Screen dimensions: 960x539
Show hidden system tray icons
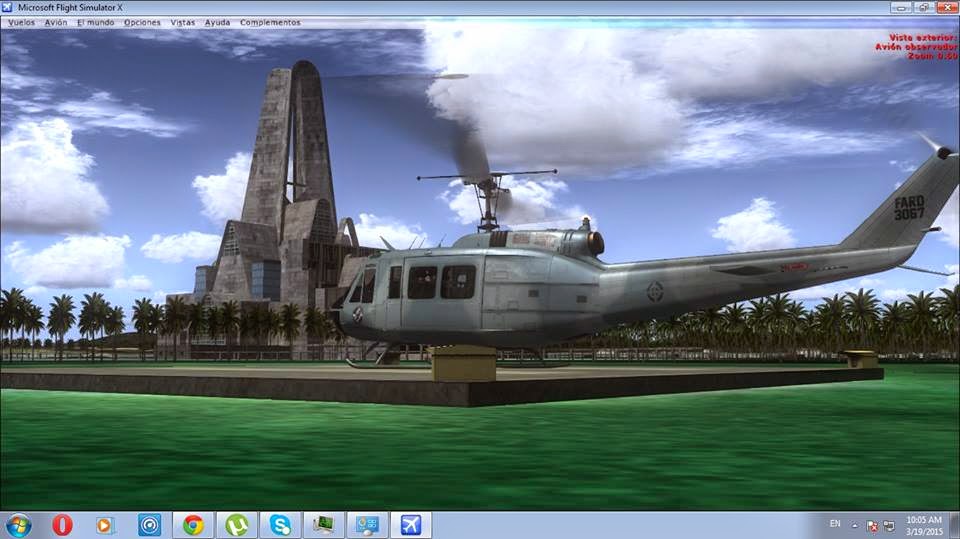855,526
